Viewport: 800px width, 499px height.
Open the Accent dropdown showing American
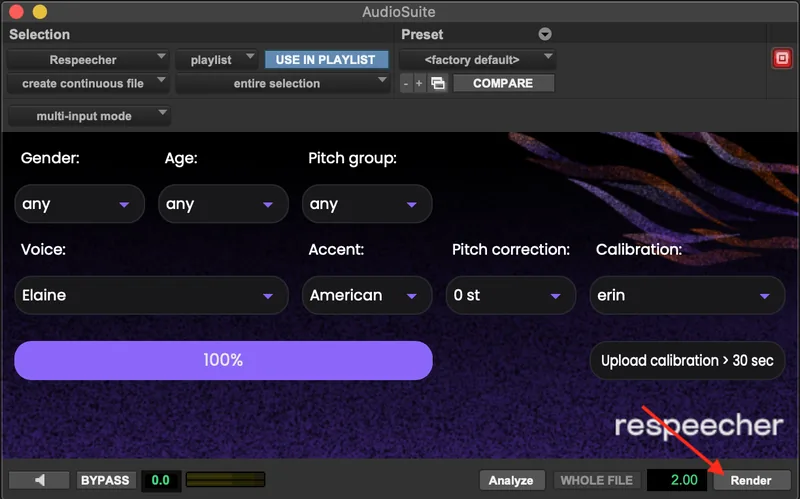pos(367,295)
